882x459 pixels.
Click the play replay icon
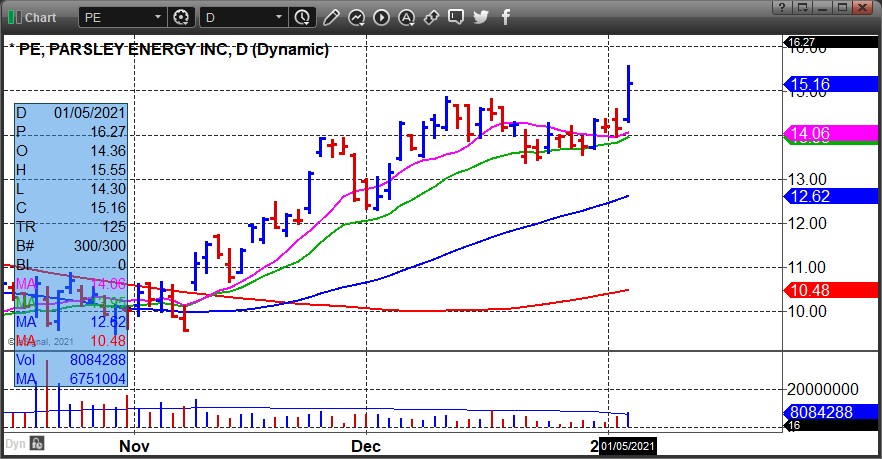pyautogui.click(x=381, y=17)
